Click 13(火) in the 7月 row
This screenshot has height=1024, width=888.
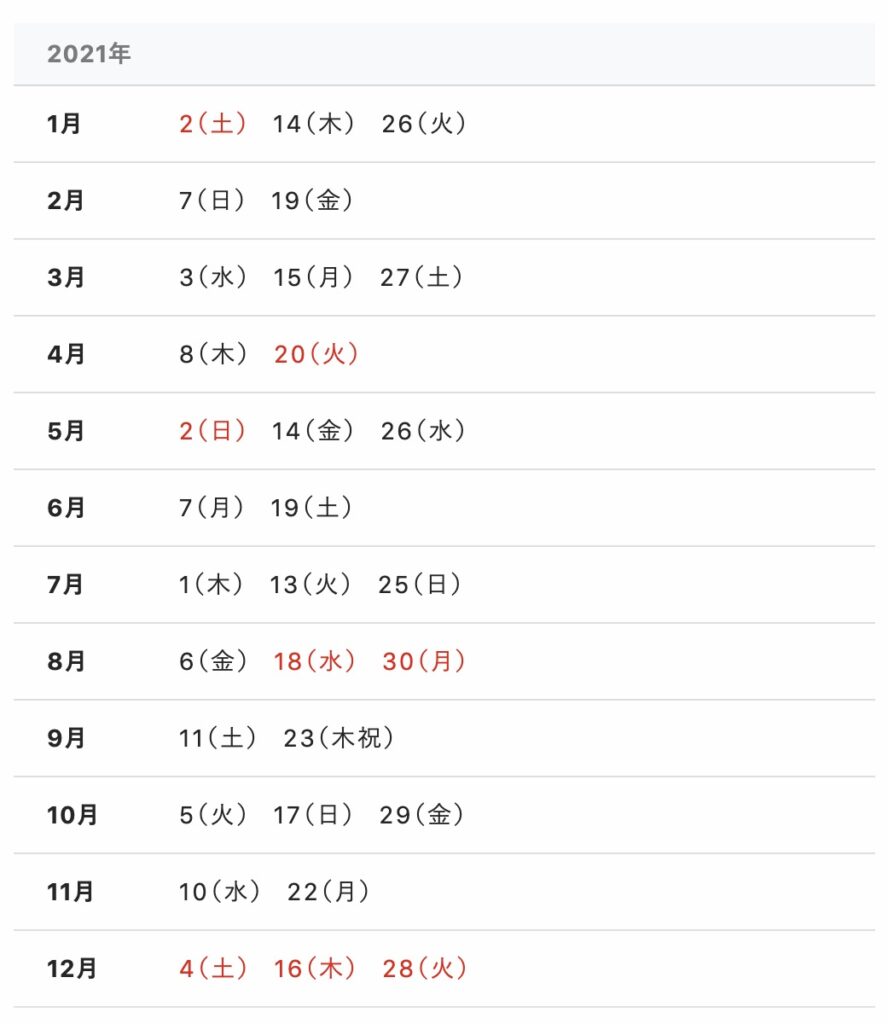coord(311,584)
